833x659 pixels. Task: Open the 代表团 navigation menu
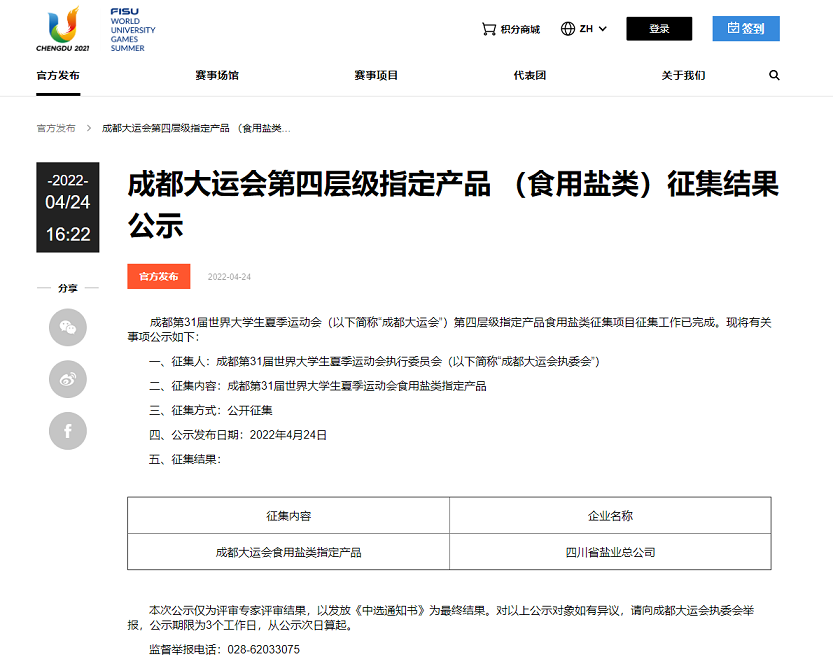click(530, 75)
